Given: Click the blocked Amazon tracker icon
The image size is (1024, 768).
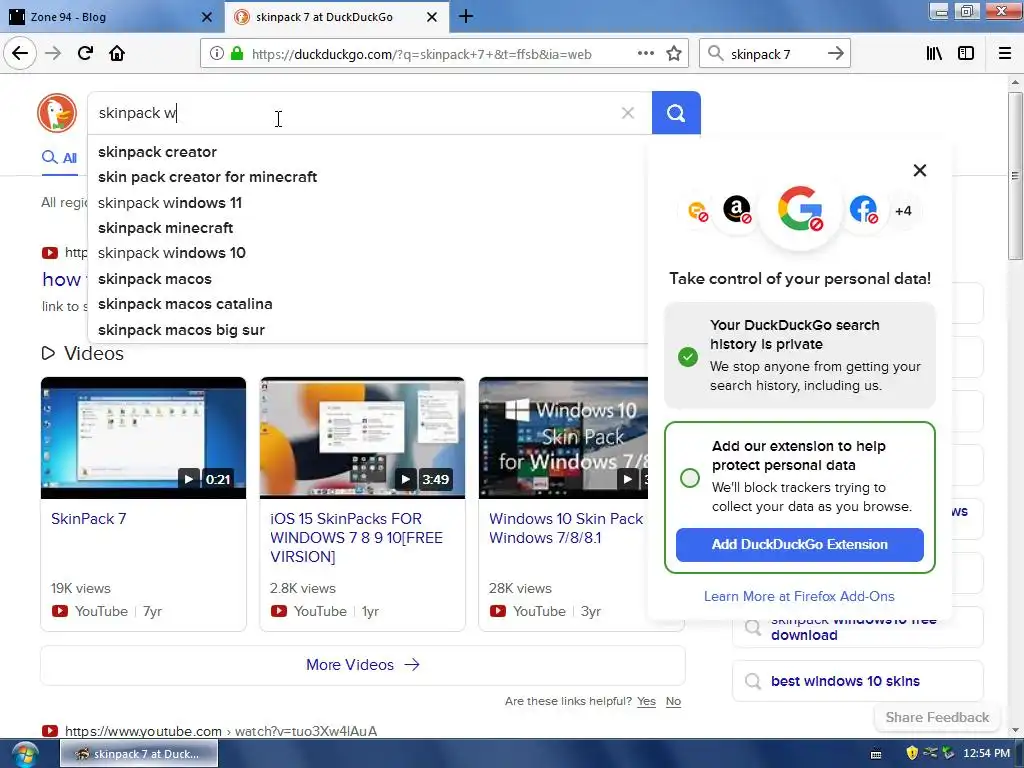Looking at the screenshot, I should tap(737, 210).
